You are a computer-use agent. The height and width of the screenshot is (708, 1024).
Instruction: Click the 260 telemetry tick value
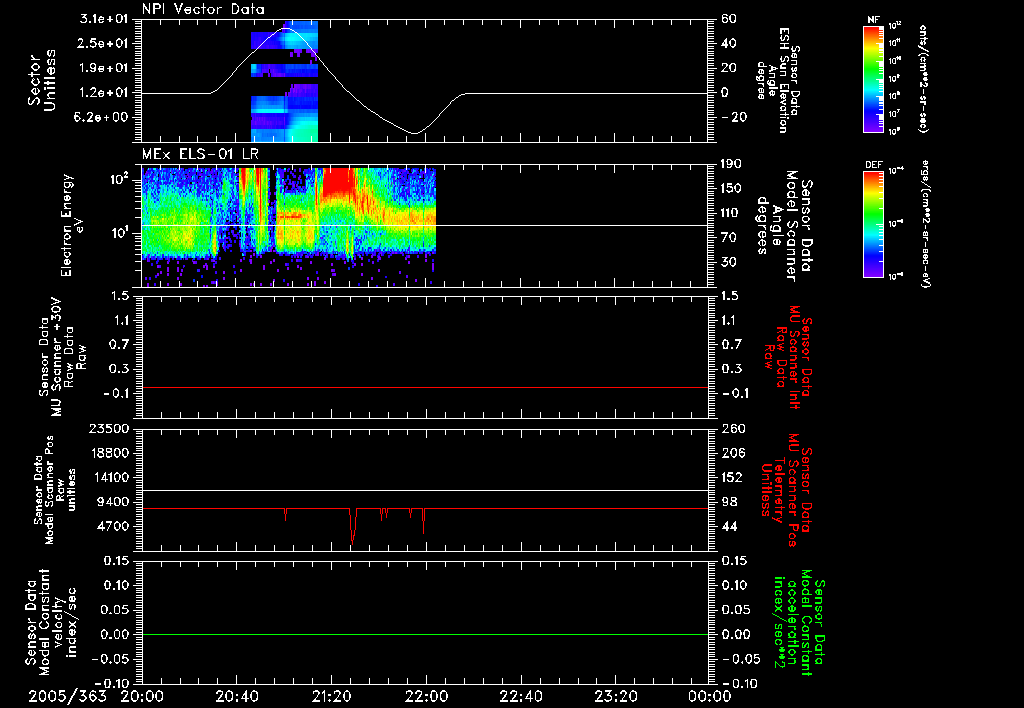[x=733, y=429]
